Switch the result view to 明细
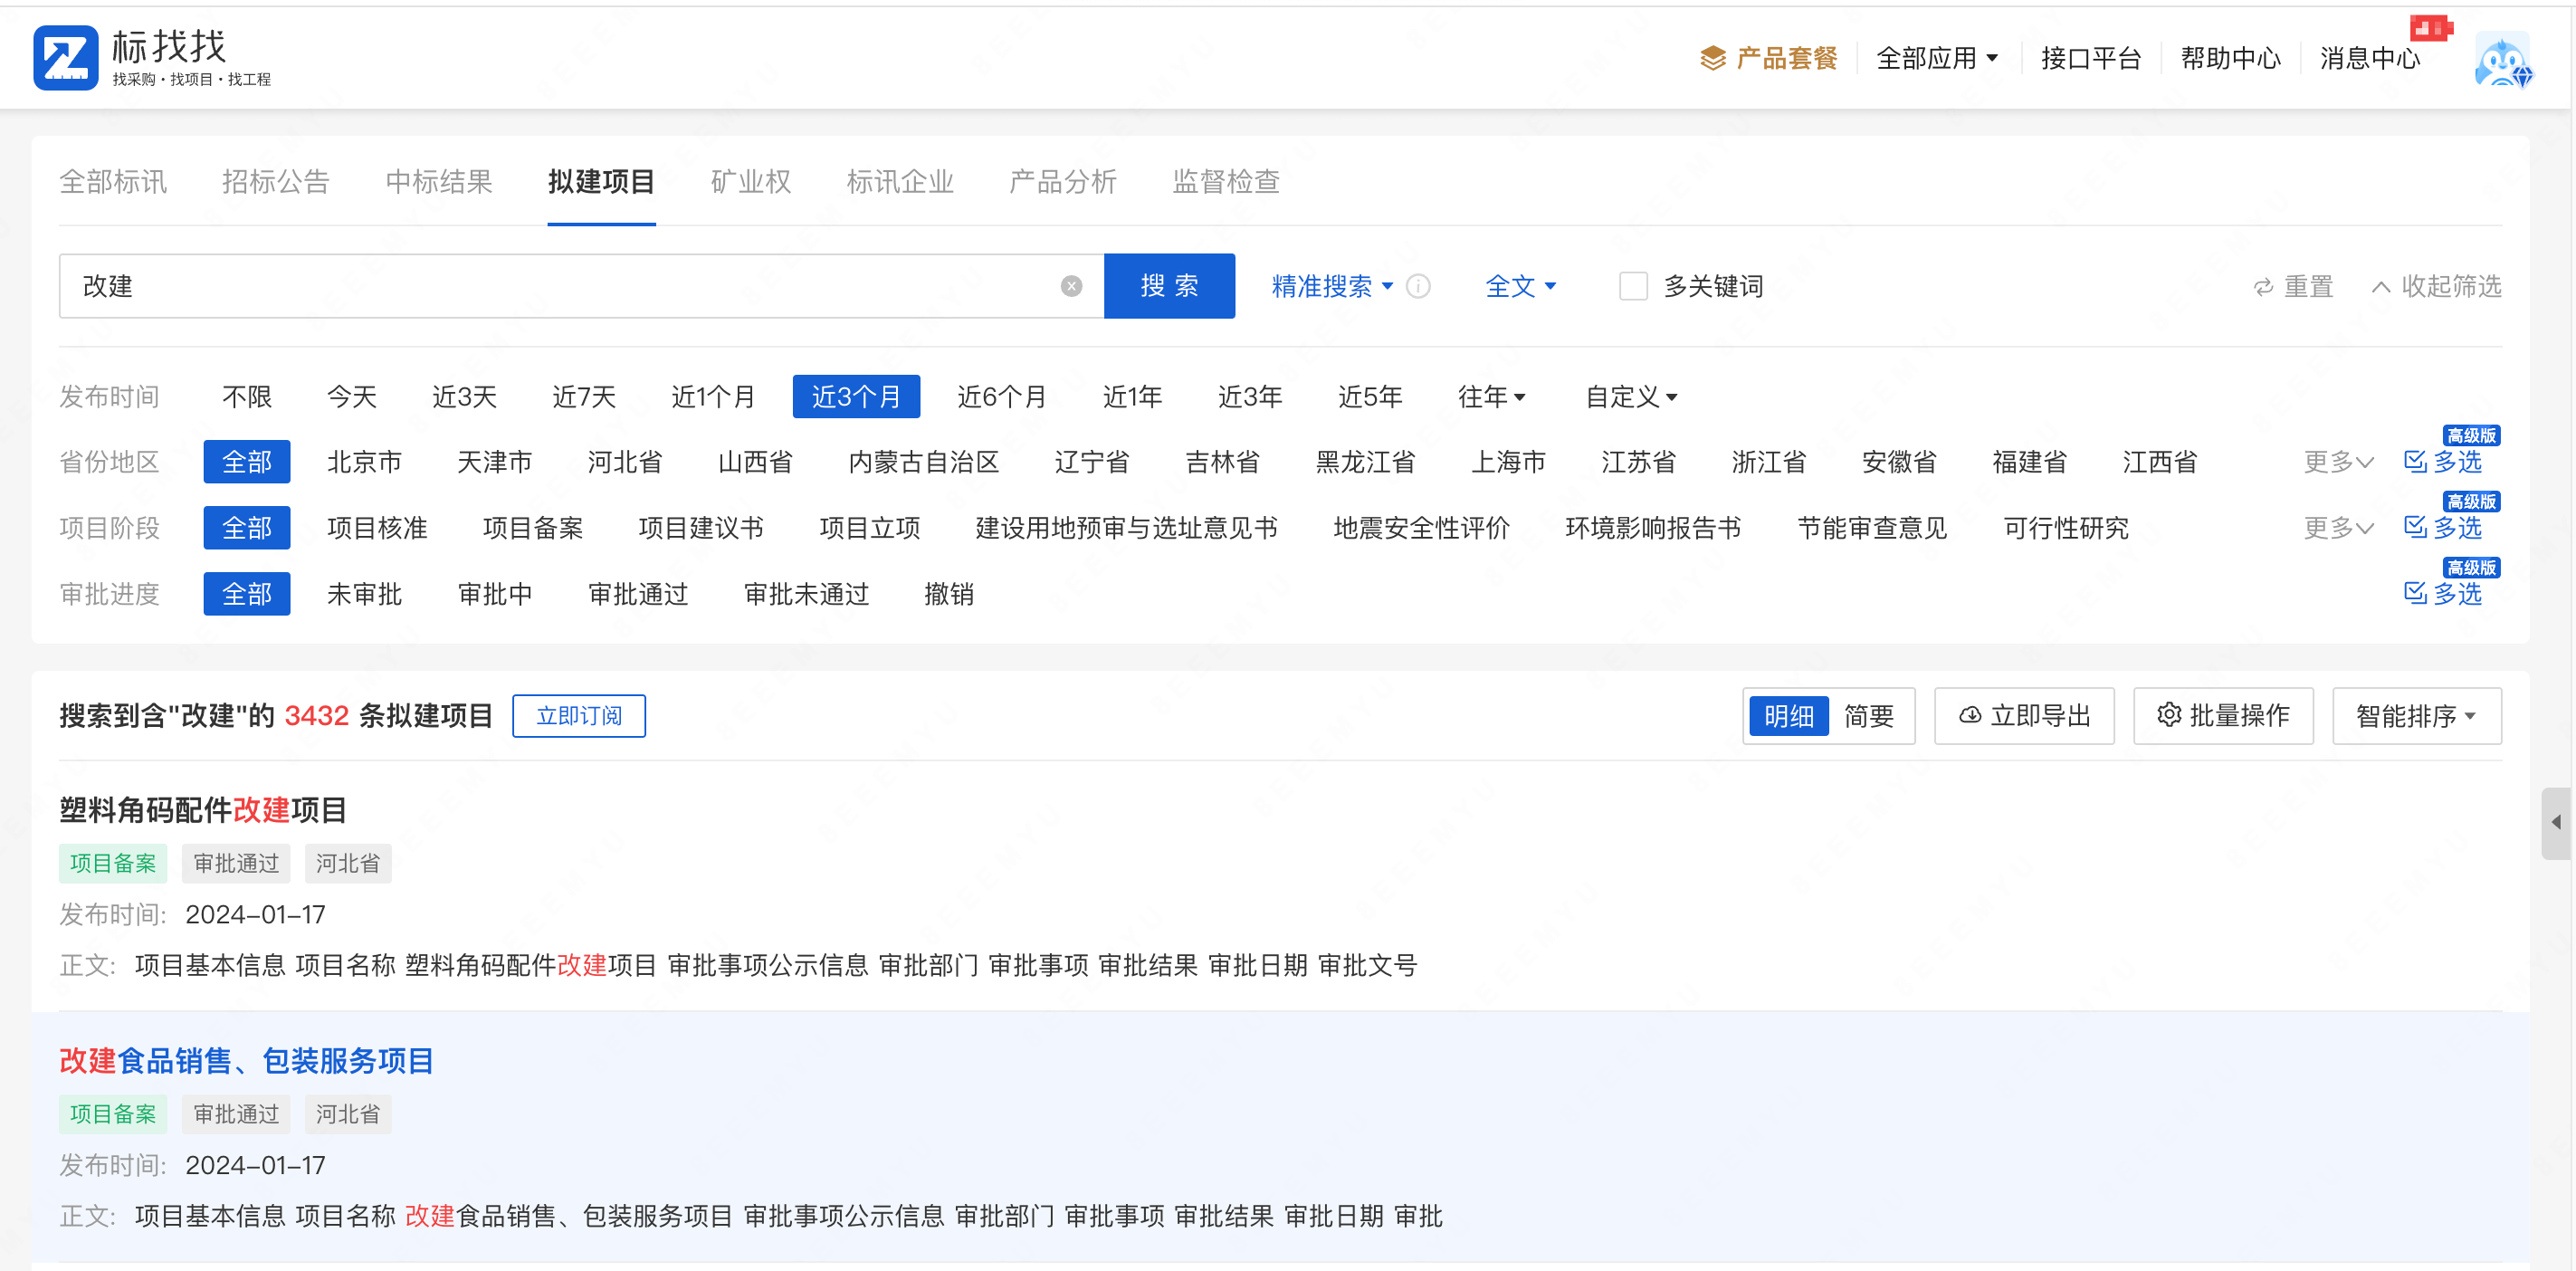2576x1271 pixels. tap(1788, 715)
